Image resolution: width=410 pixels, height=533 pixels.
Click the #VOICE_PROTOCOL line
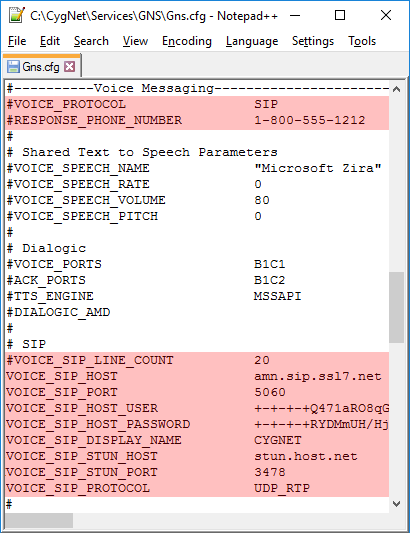click(x=197, y=104)
